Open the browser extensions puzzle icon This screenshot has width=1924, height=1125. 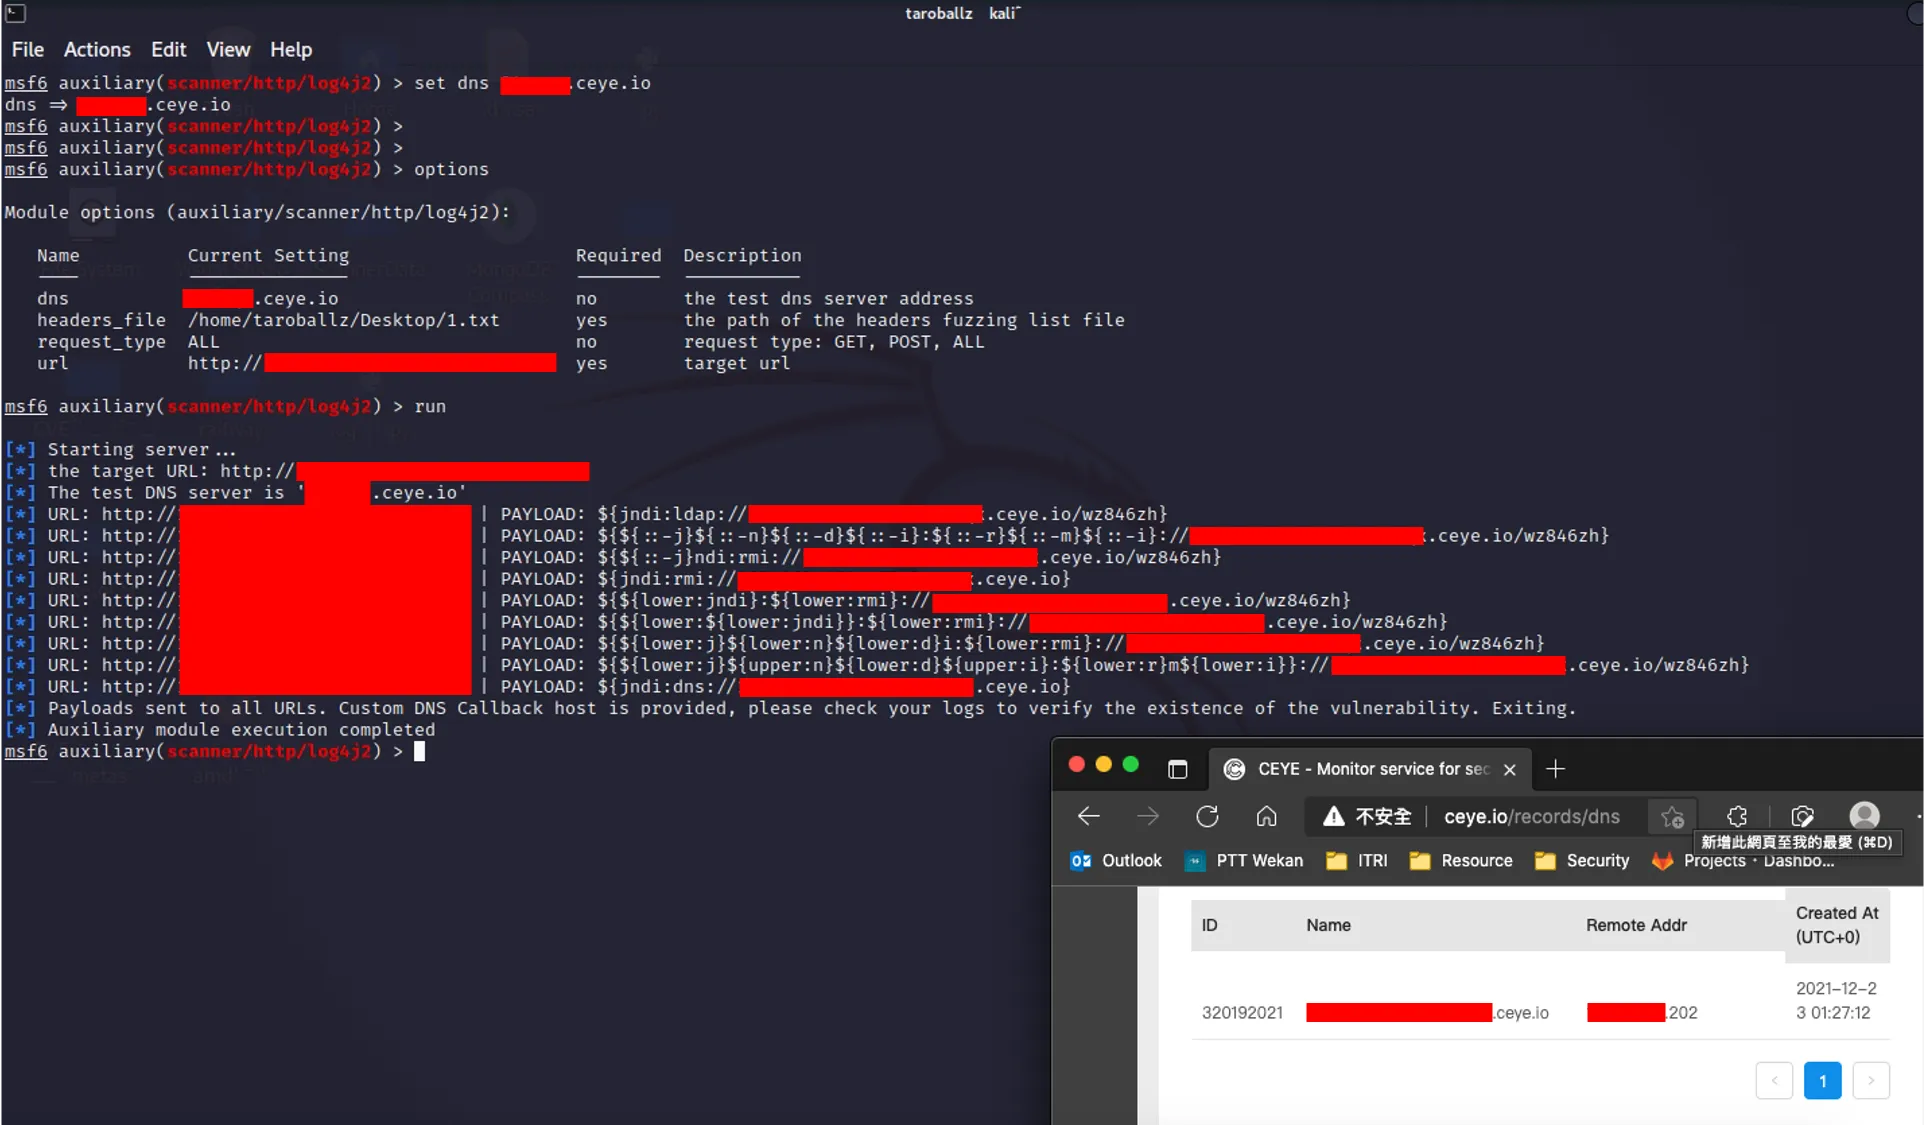(1737, 817)
